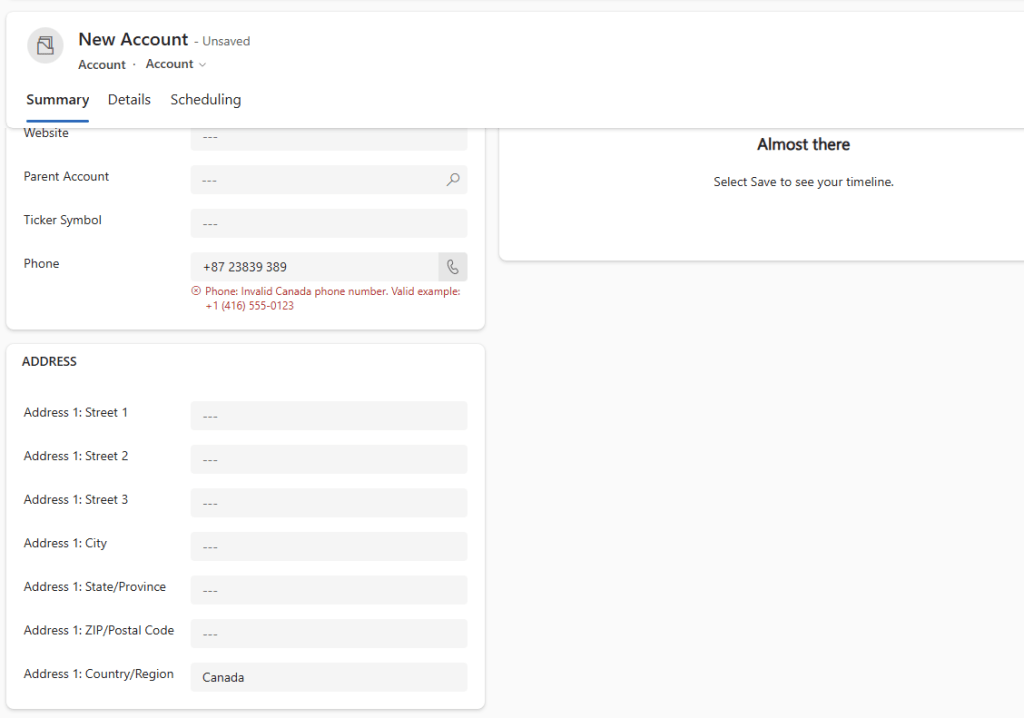This screenshot has height=718, width=1024.
Task: Click the Parent Account lookup search icon
Action: 453,180
